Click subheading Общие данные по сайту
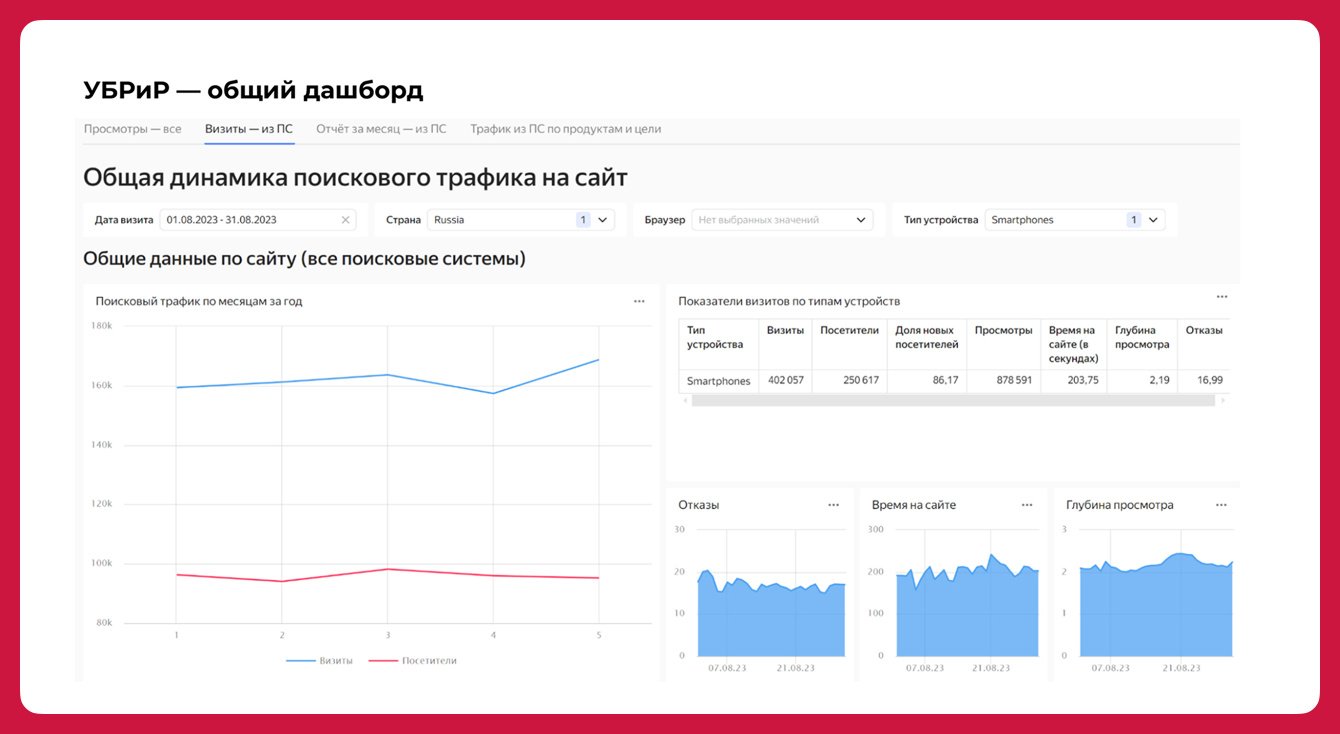Screen dimensions: 1340x734 [305, 259]
